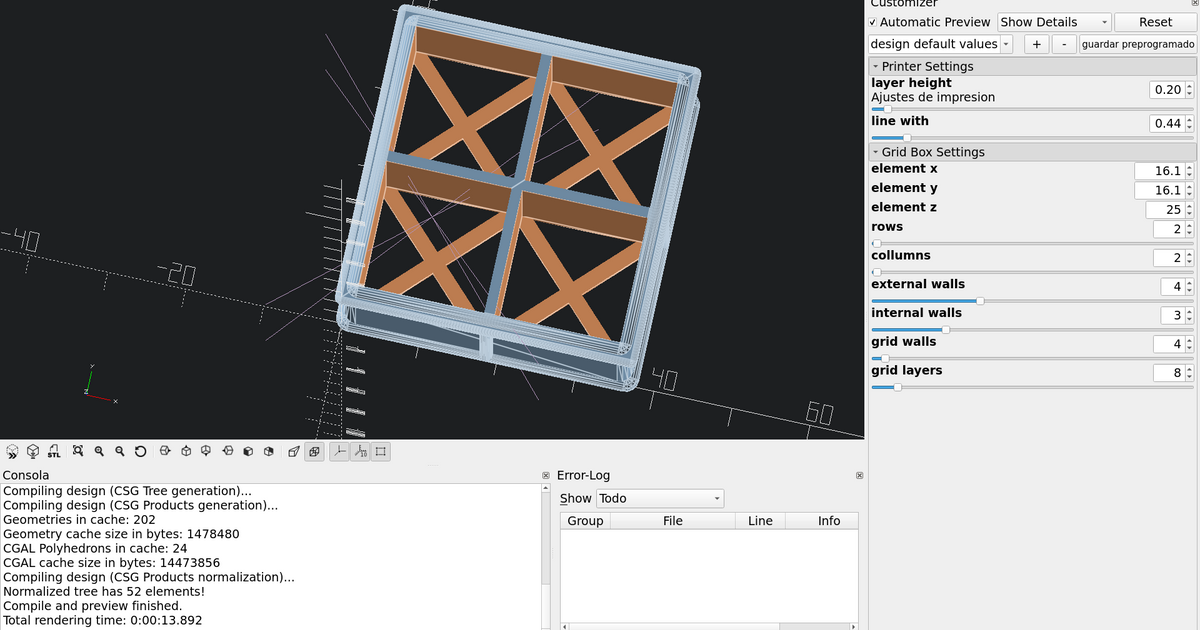
Task: Toggle the Show Axes icon
Action: [339, 451]
